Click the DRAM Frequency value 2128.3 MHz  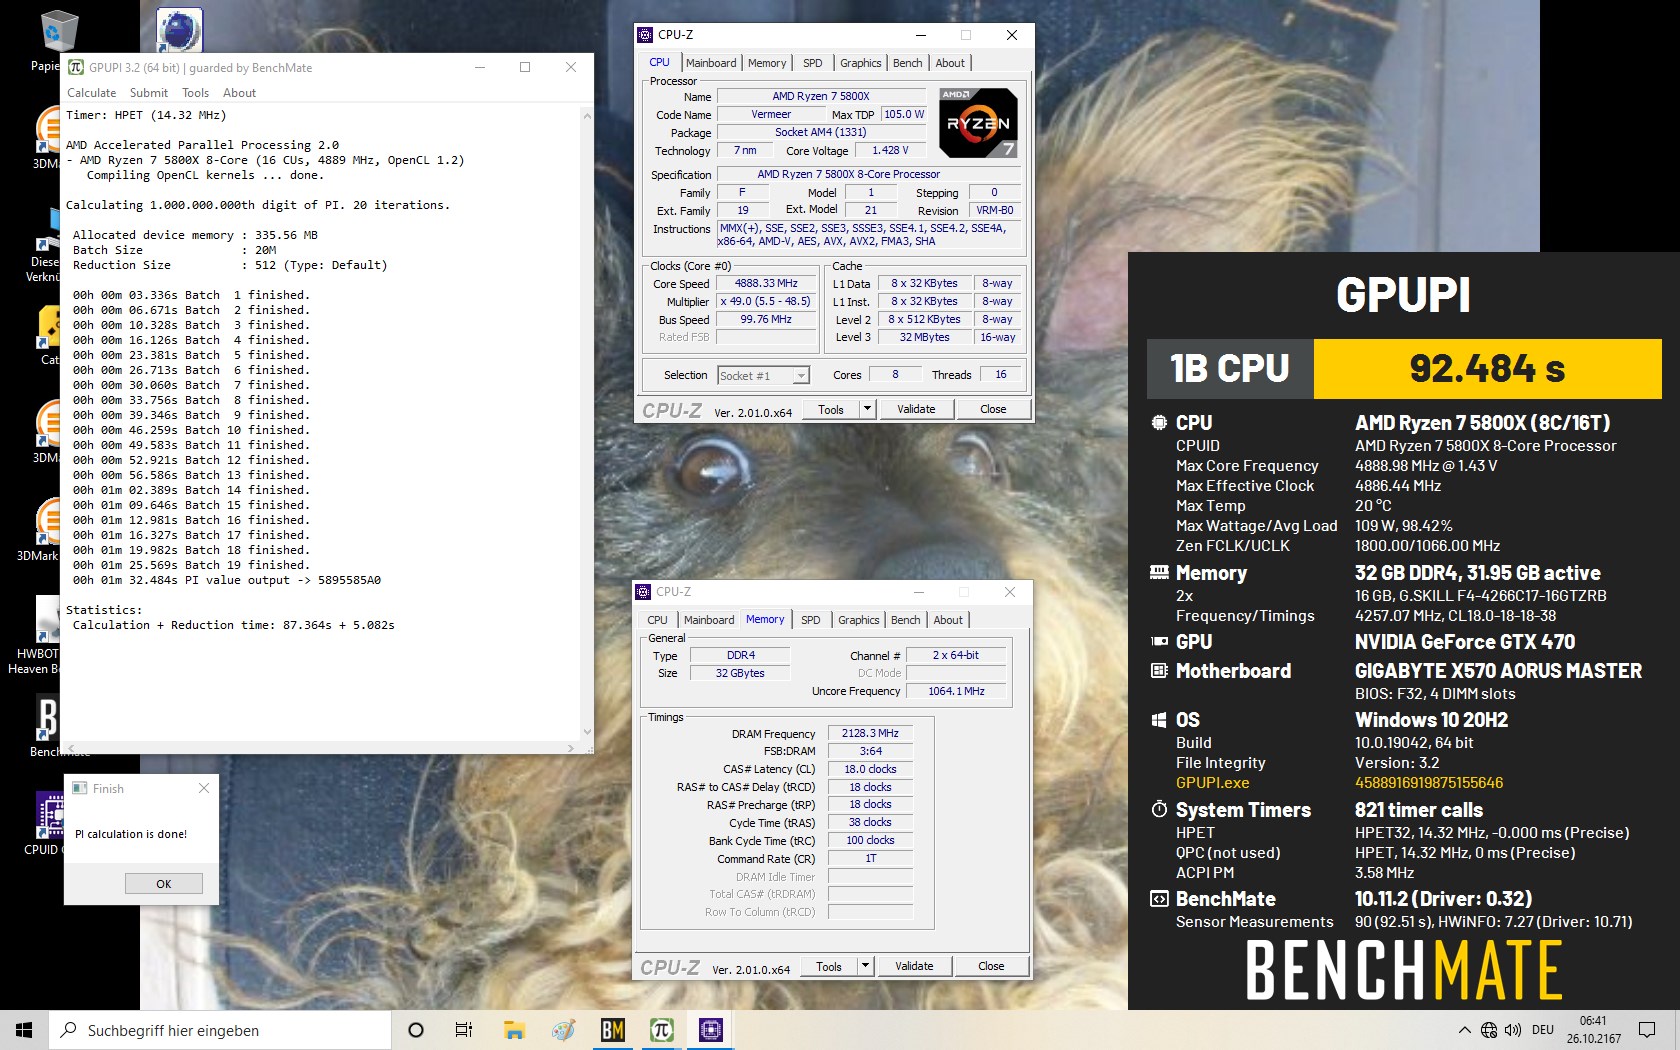click(870, 733)
